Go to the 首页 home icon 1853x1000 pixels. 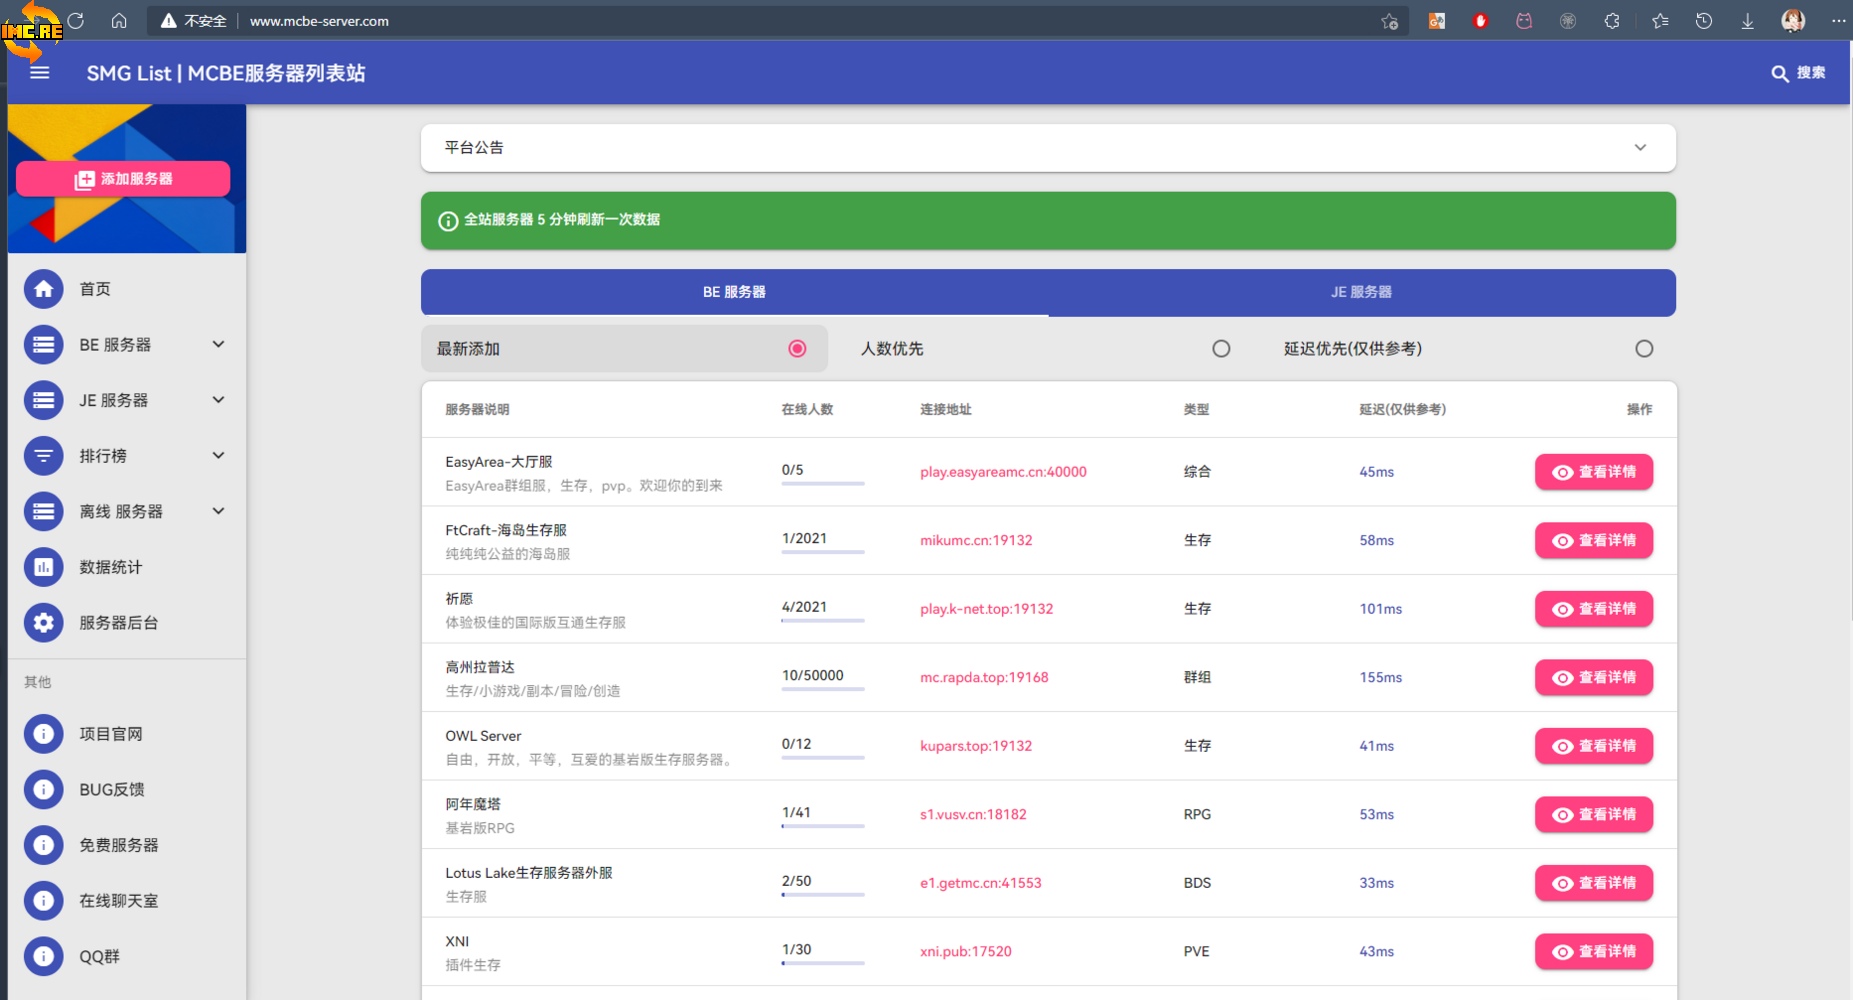pos(43,289)
